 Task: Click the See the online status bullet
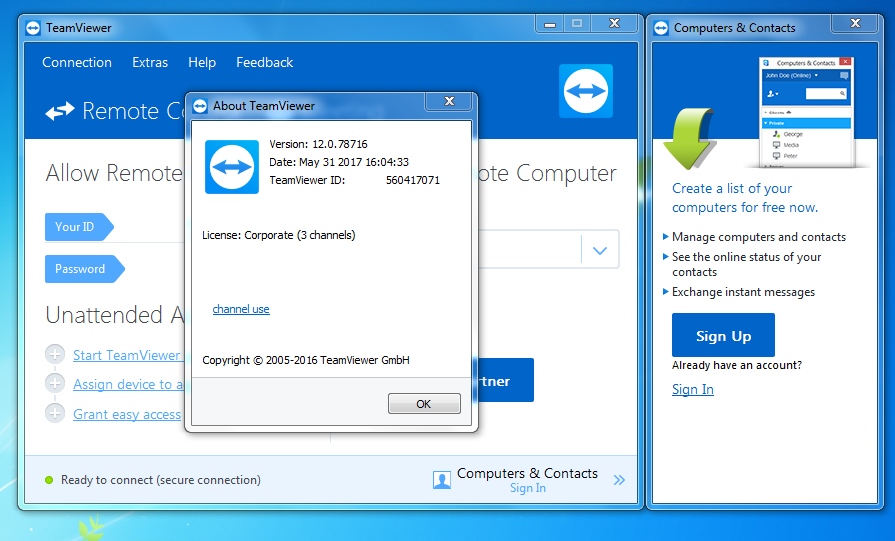coord(747,264)
